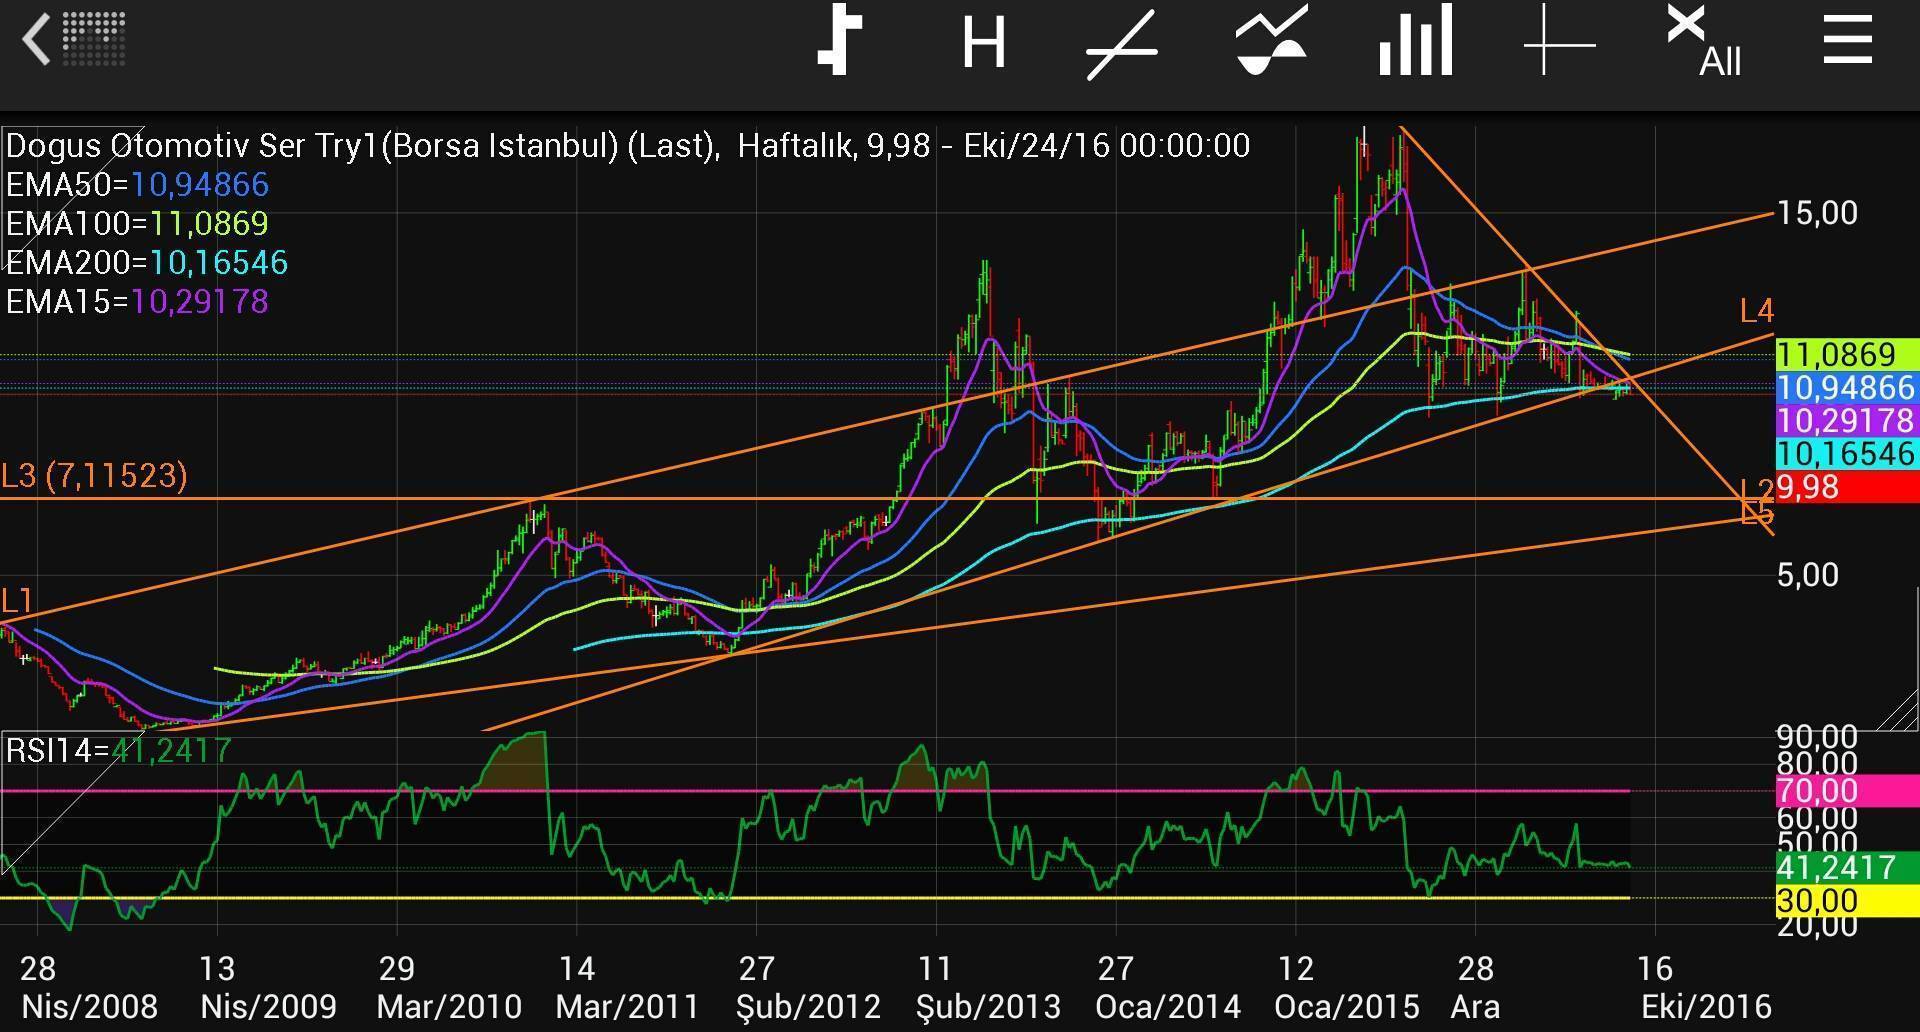
Task: Open the hamburger menu
Action: (x=1847, y=42)
